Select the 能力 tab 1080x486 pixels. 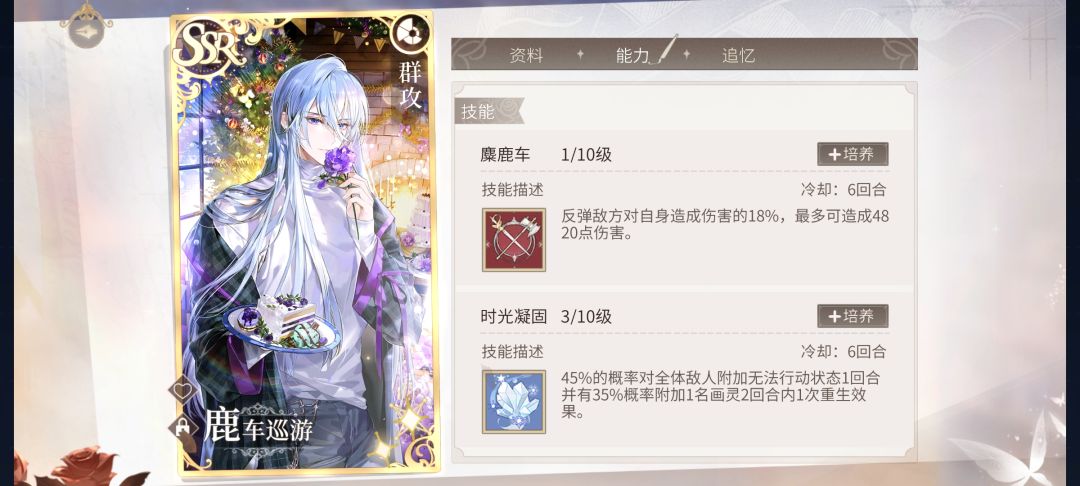point(632,56)
